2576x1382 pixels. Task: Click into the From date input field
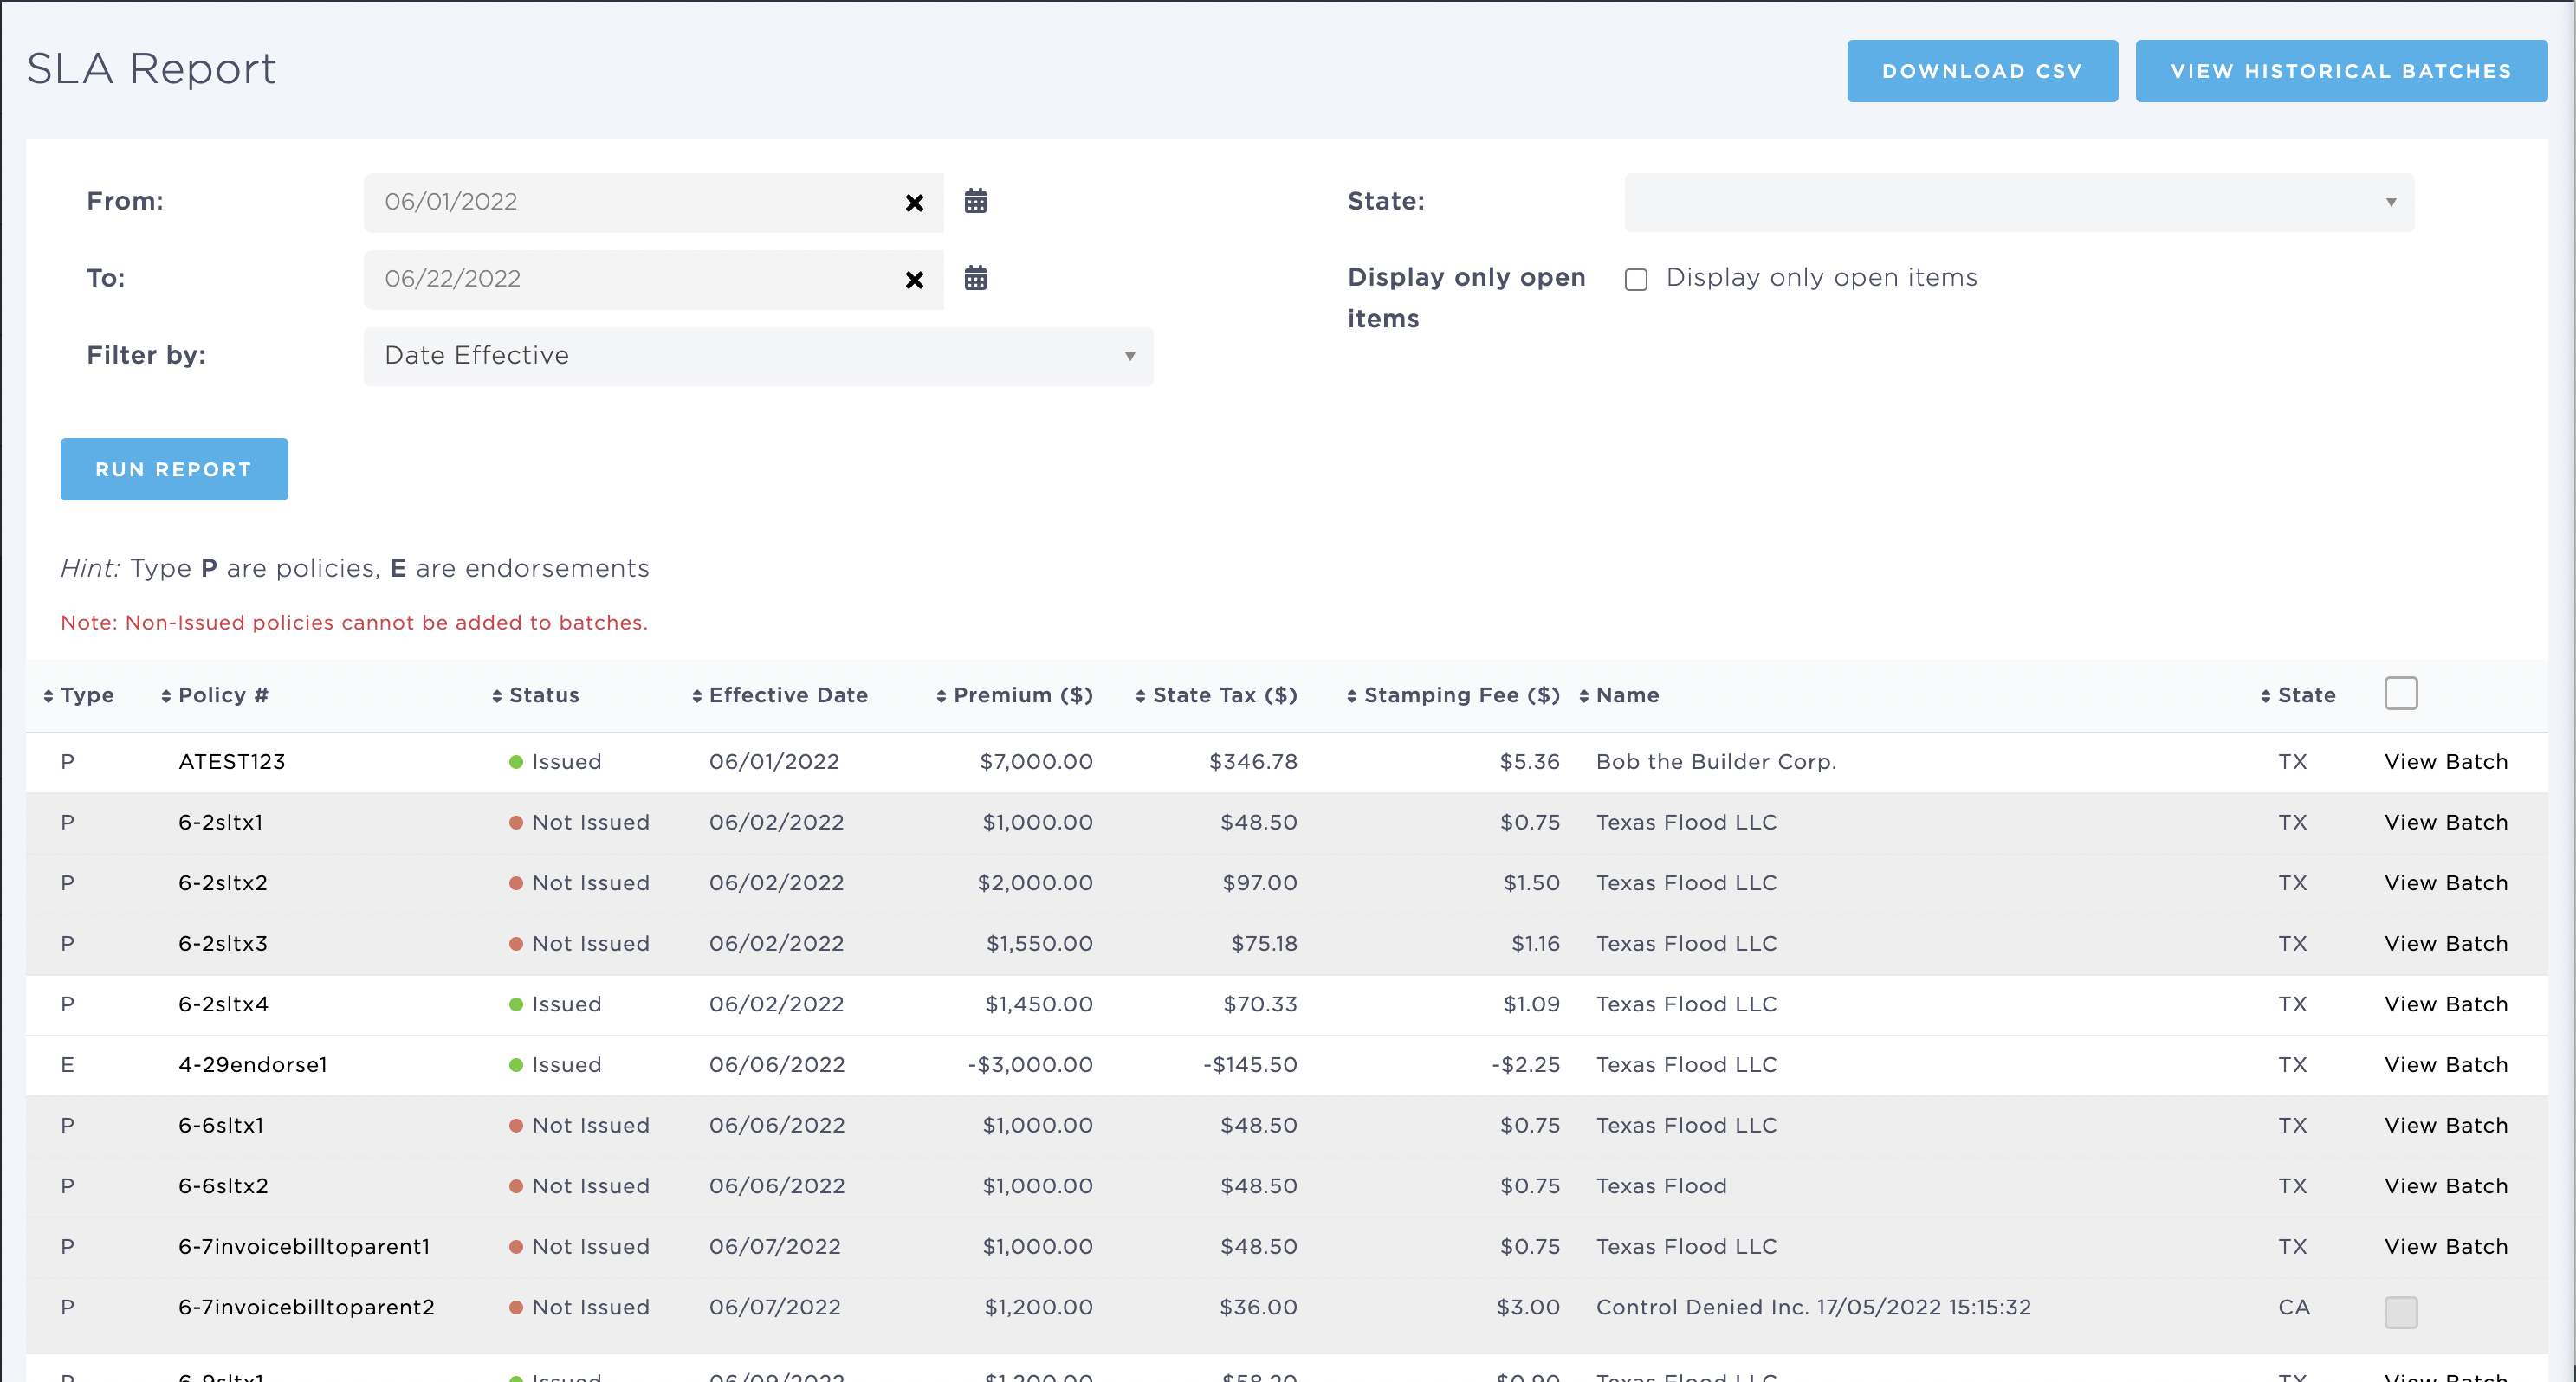630,202
